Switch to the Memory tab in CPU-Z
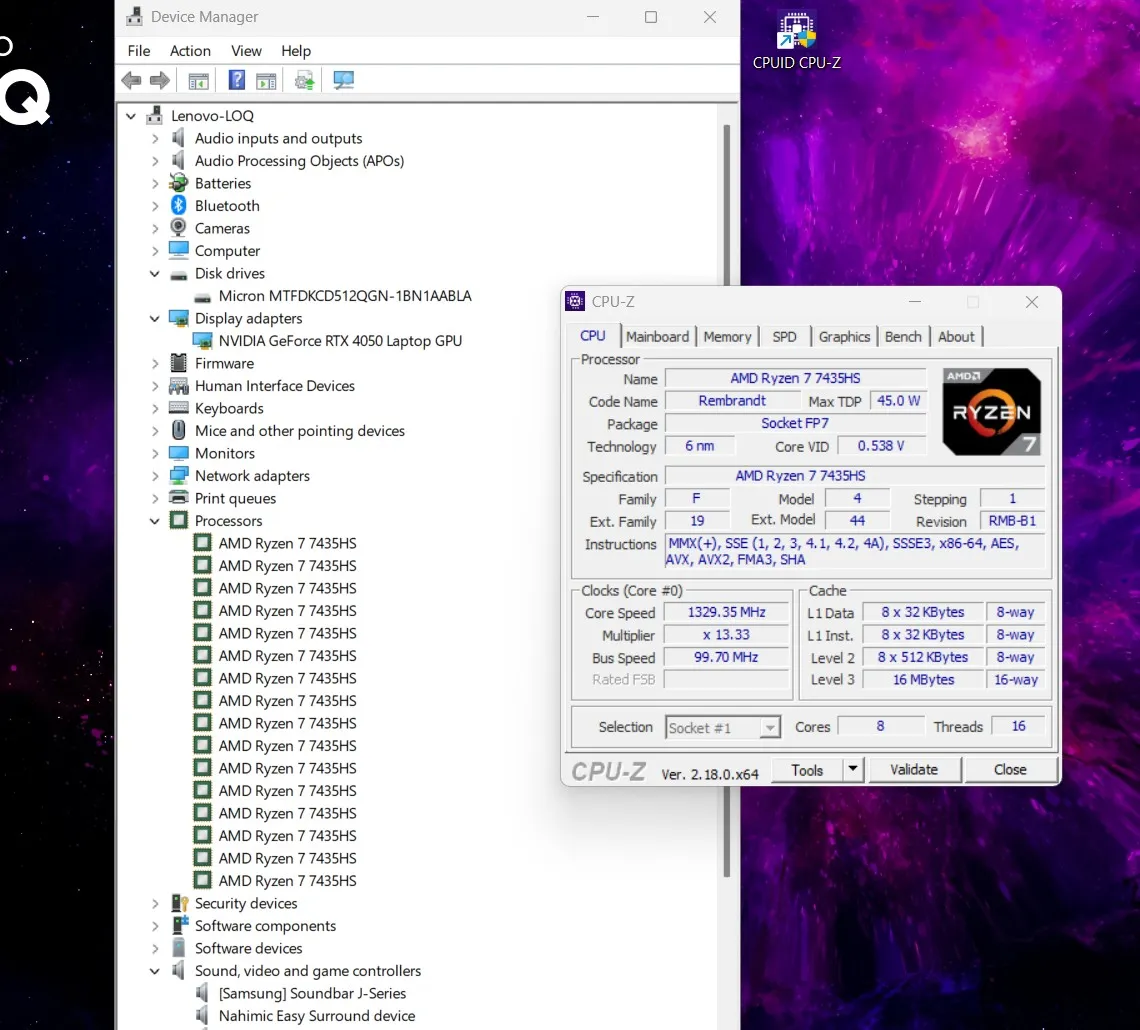 (x=727, y=337)
